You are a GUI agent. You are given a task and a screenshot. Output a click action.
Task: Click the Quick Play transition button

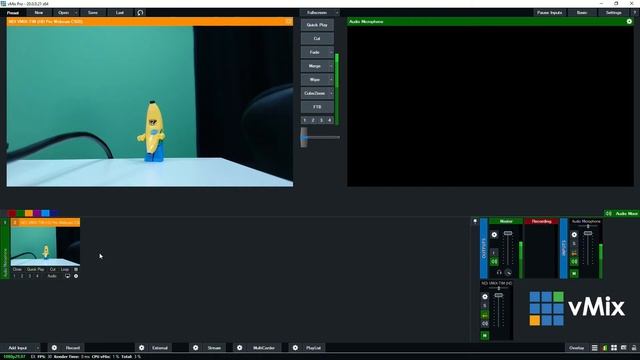pyautogui.click(x=317, y=25)
